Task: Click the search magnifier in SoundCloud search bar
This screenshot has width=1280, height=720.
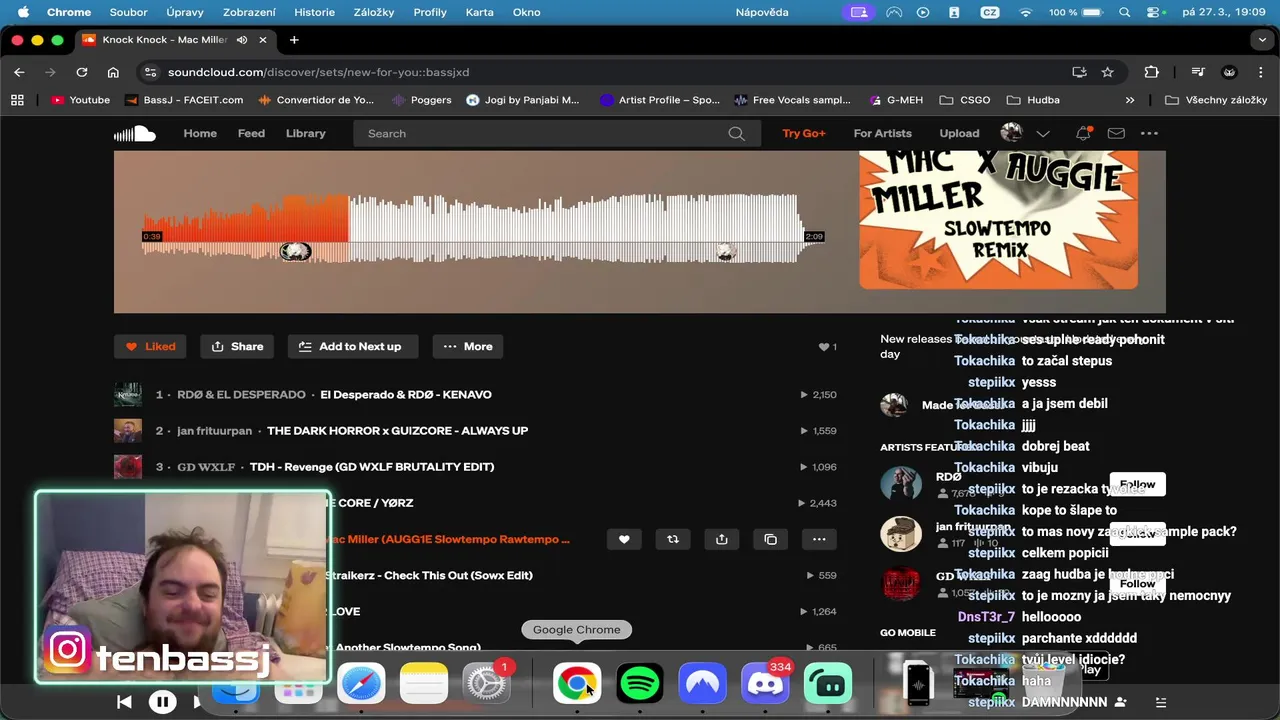Action: 736,133
